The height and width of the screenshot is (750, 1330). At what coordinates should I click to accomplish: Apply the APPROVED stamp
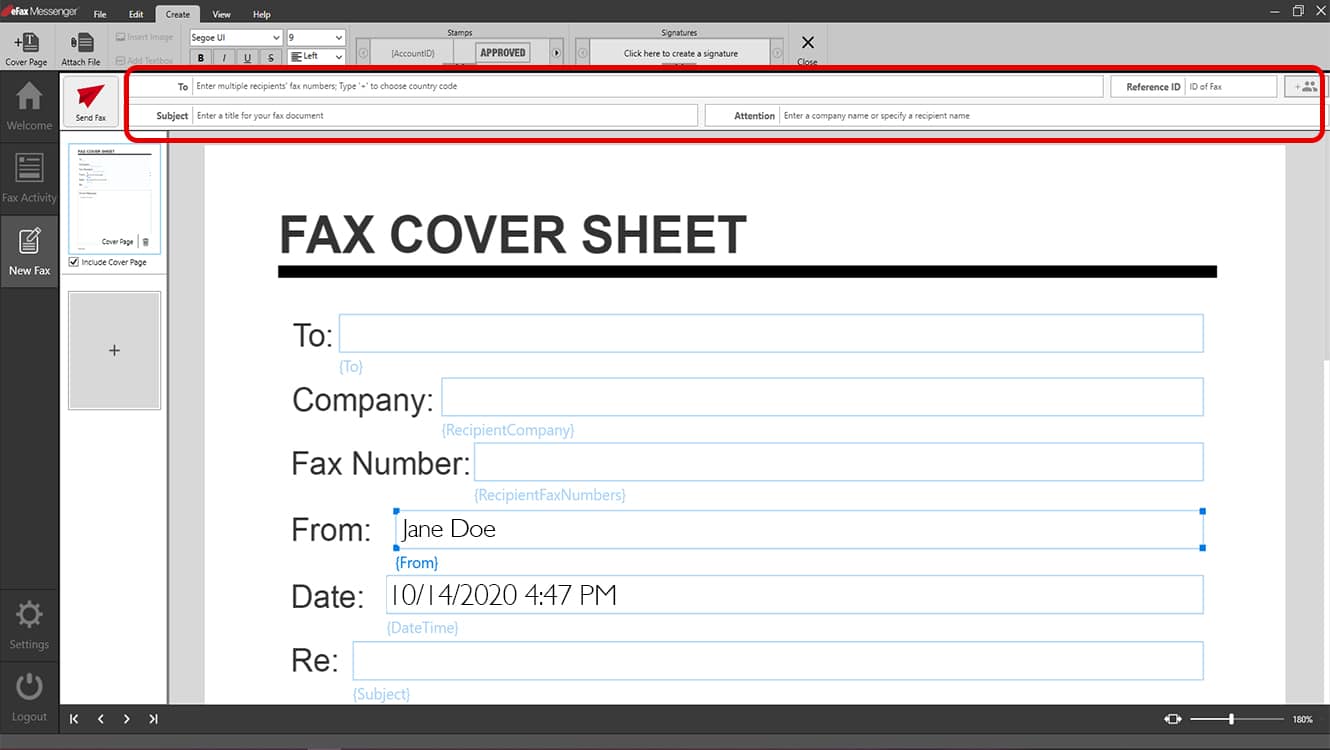point(501,51)
